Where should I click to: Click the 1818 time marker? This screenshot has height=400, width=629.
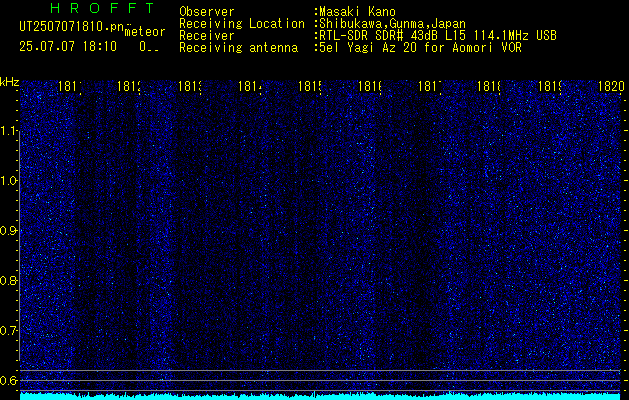click(x=489, y=86)
